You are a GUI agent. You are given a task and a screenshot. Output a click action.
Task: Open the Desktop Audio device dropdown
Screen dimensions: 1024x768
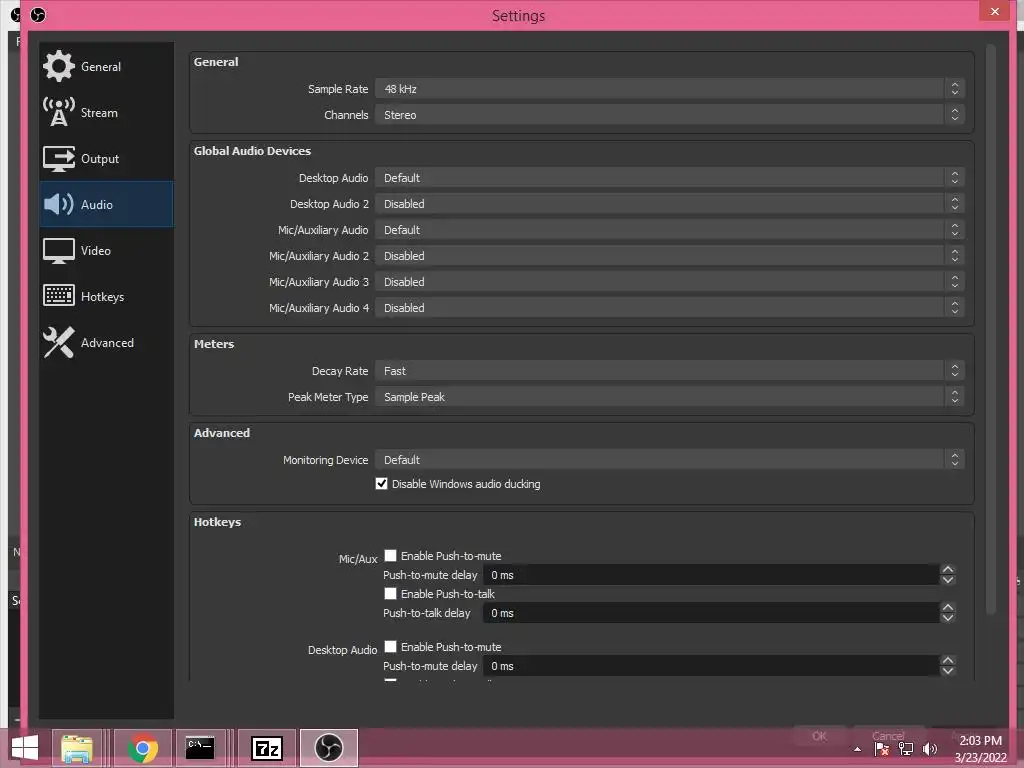tap(669, 178)
